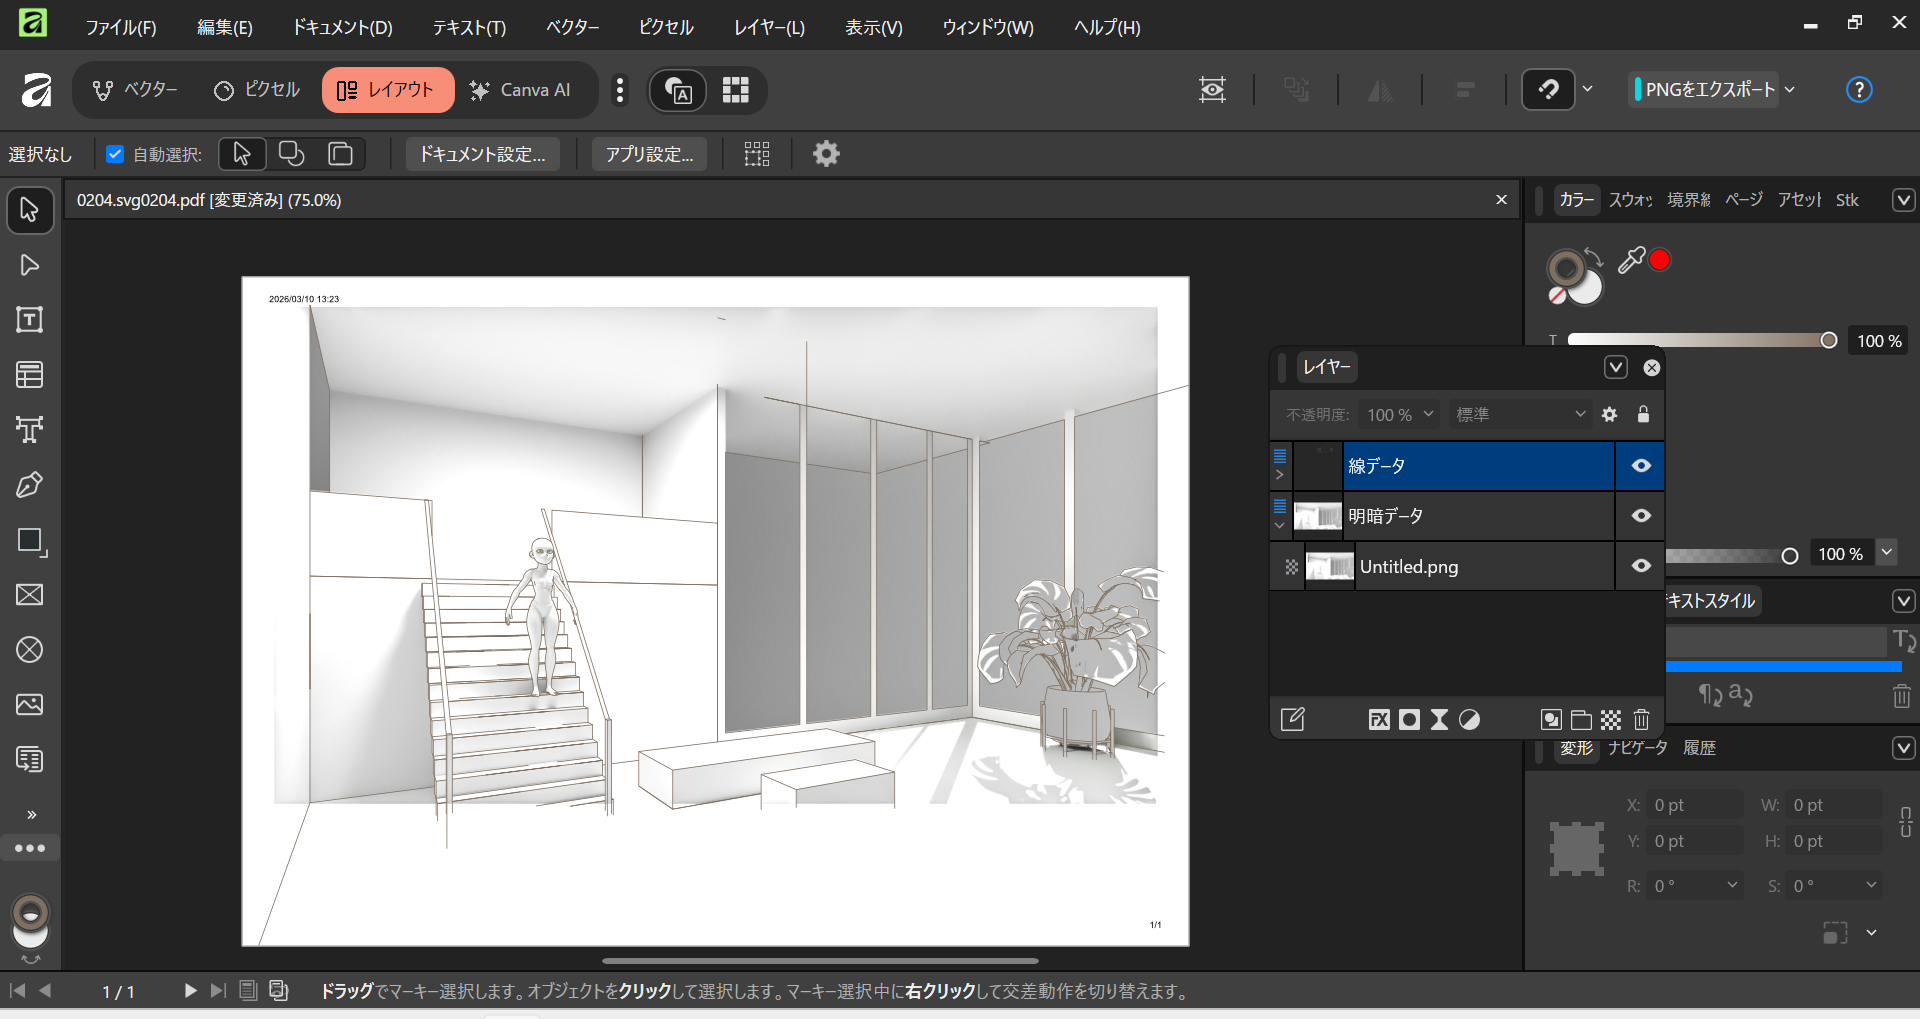
Task: Select the Table tool
Action: click(30, 375)
